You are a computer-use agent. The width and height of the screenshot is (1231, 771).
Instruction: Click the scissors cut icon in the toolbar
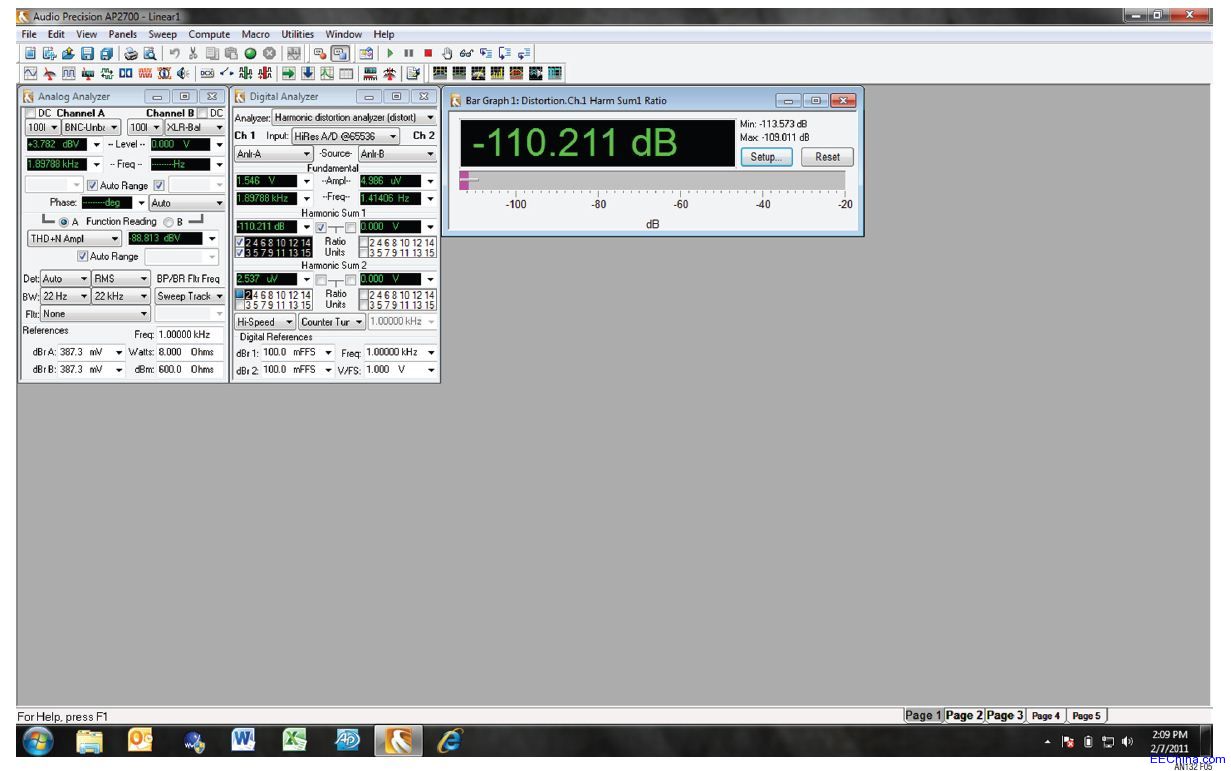pyautogui.click(x=193, y=53)
